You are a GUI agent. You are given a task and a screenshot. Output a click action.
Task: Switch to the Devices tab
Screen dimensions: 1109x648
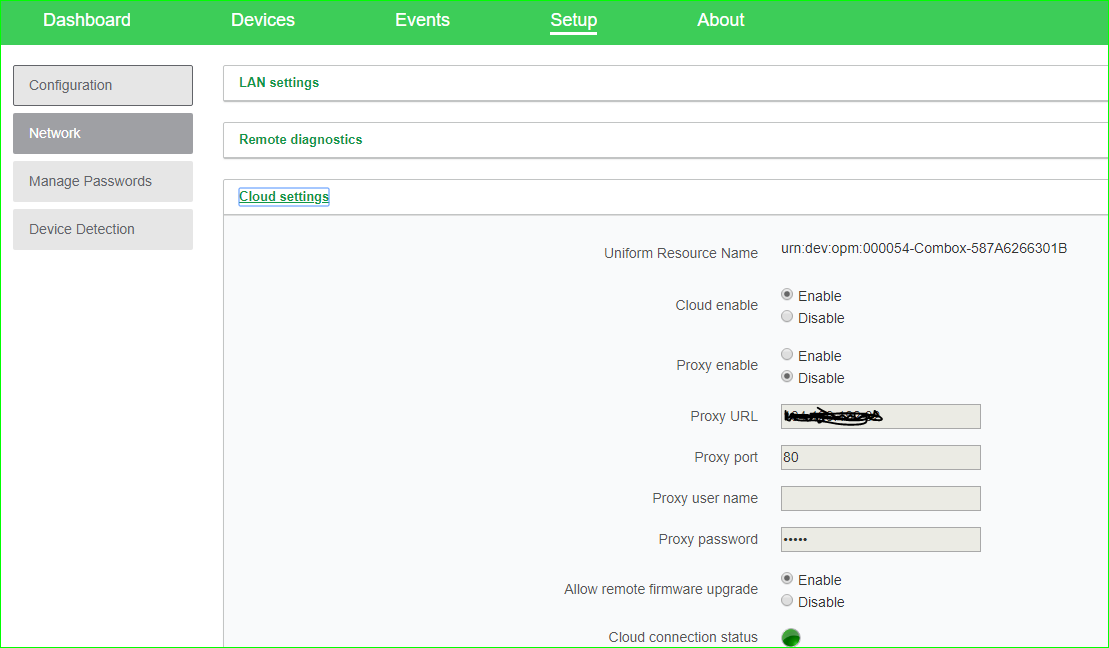pyautogui.click(x=262, y=20)
